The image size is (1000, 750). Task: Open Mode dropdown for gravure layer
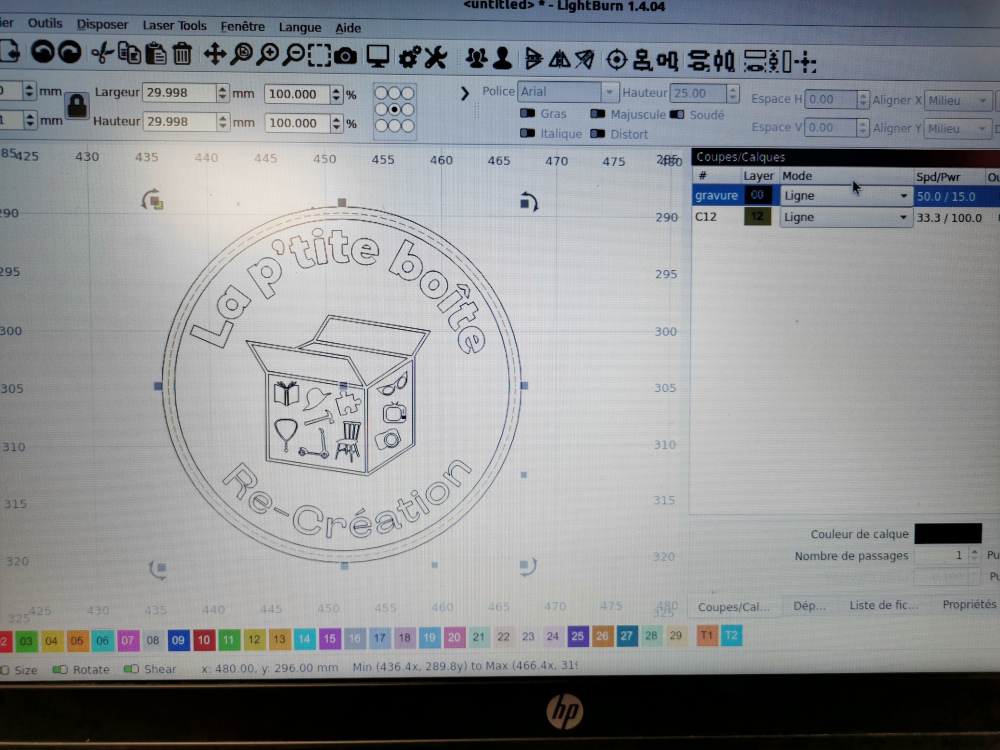(845, 196)
